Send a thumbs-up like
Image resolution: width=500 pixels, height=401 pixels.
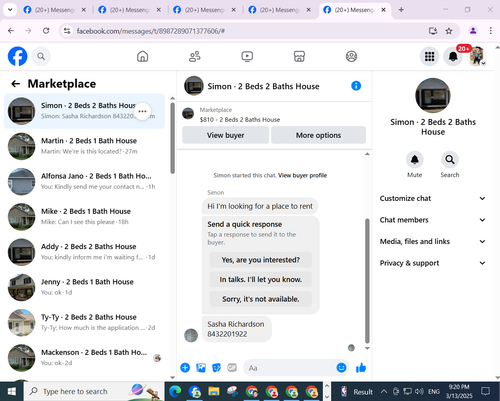coord(361,368)
